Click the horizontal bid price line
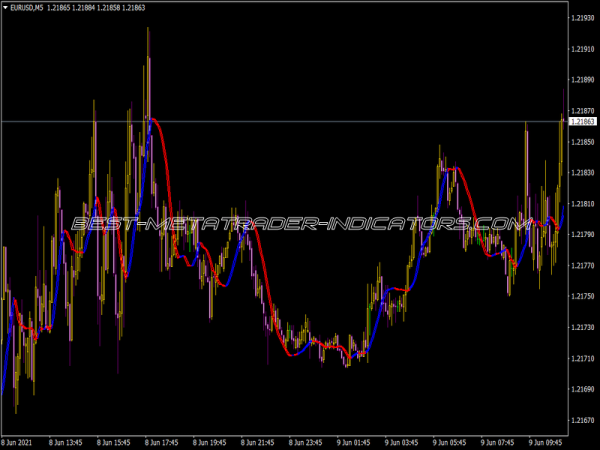 (300, 121)
